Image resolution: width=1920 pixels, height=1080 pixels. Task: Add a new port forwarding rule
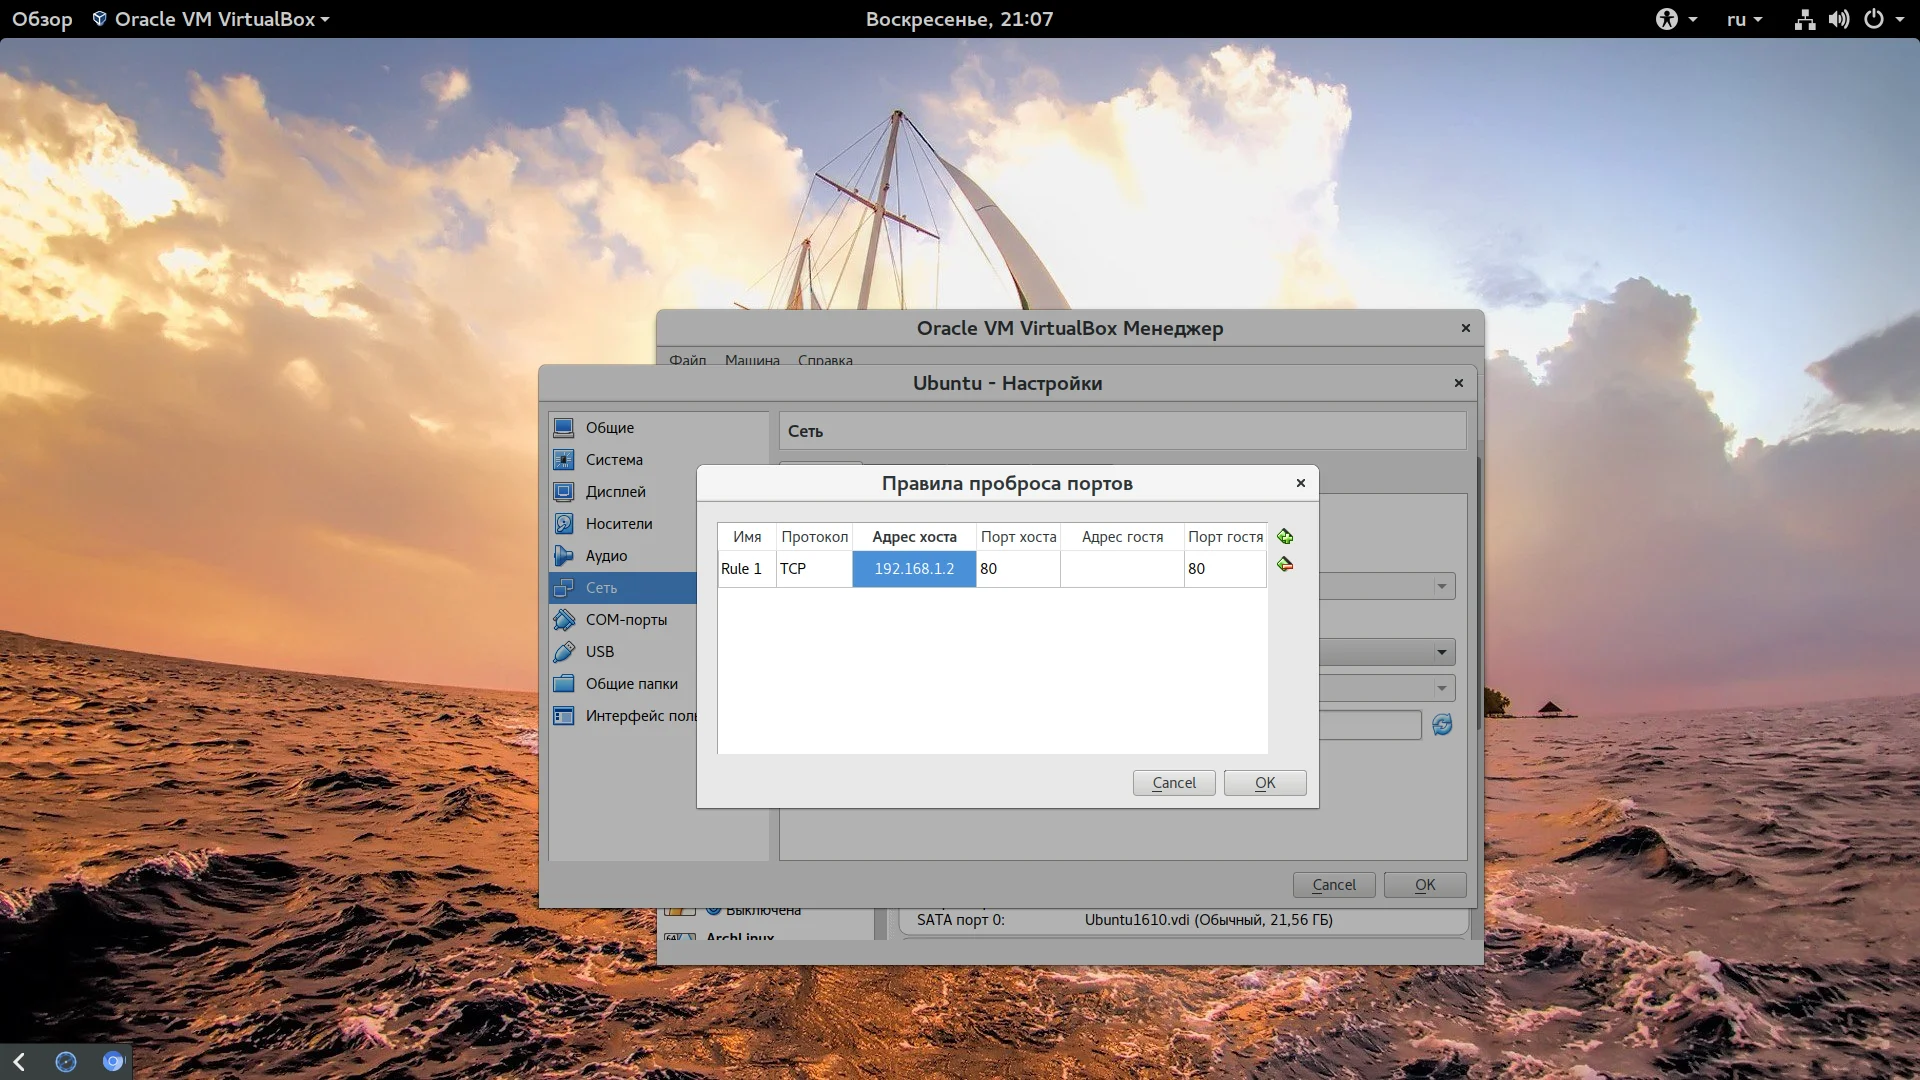1285,537
